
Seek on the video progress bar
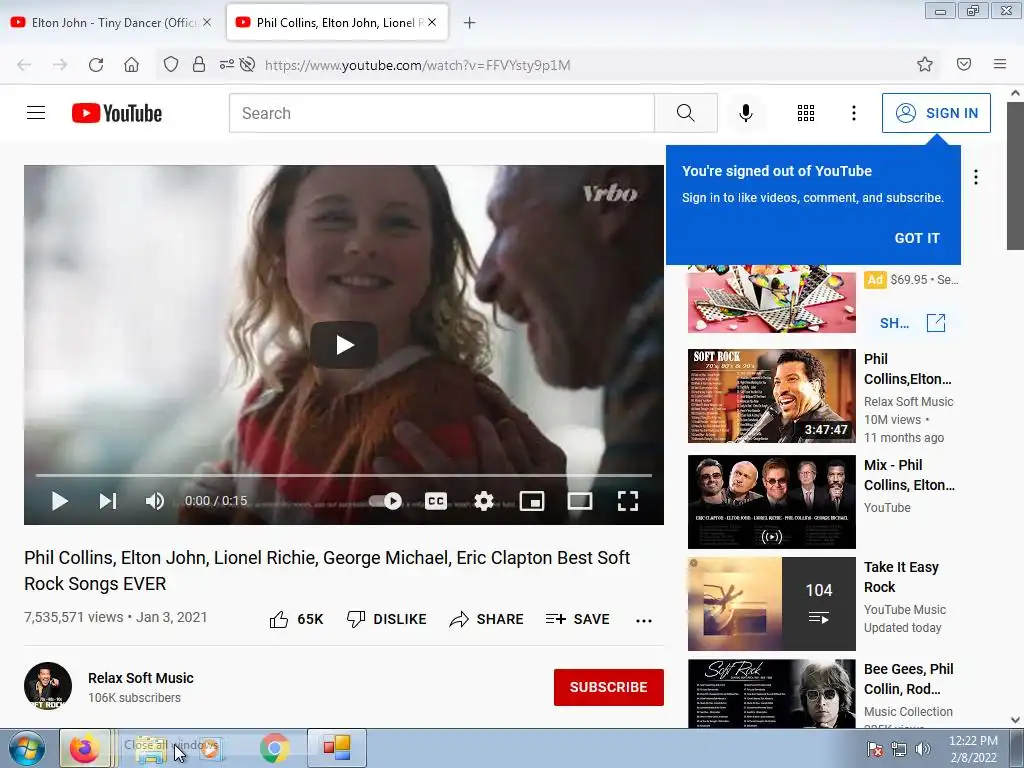coord(344,475)
